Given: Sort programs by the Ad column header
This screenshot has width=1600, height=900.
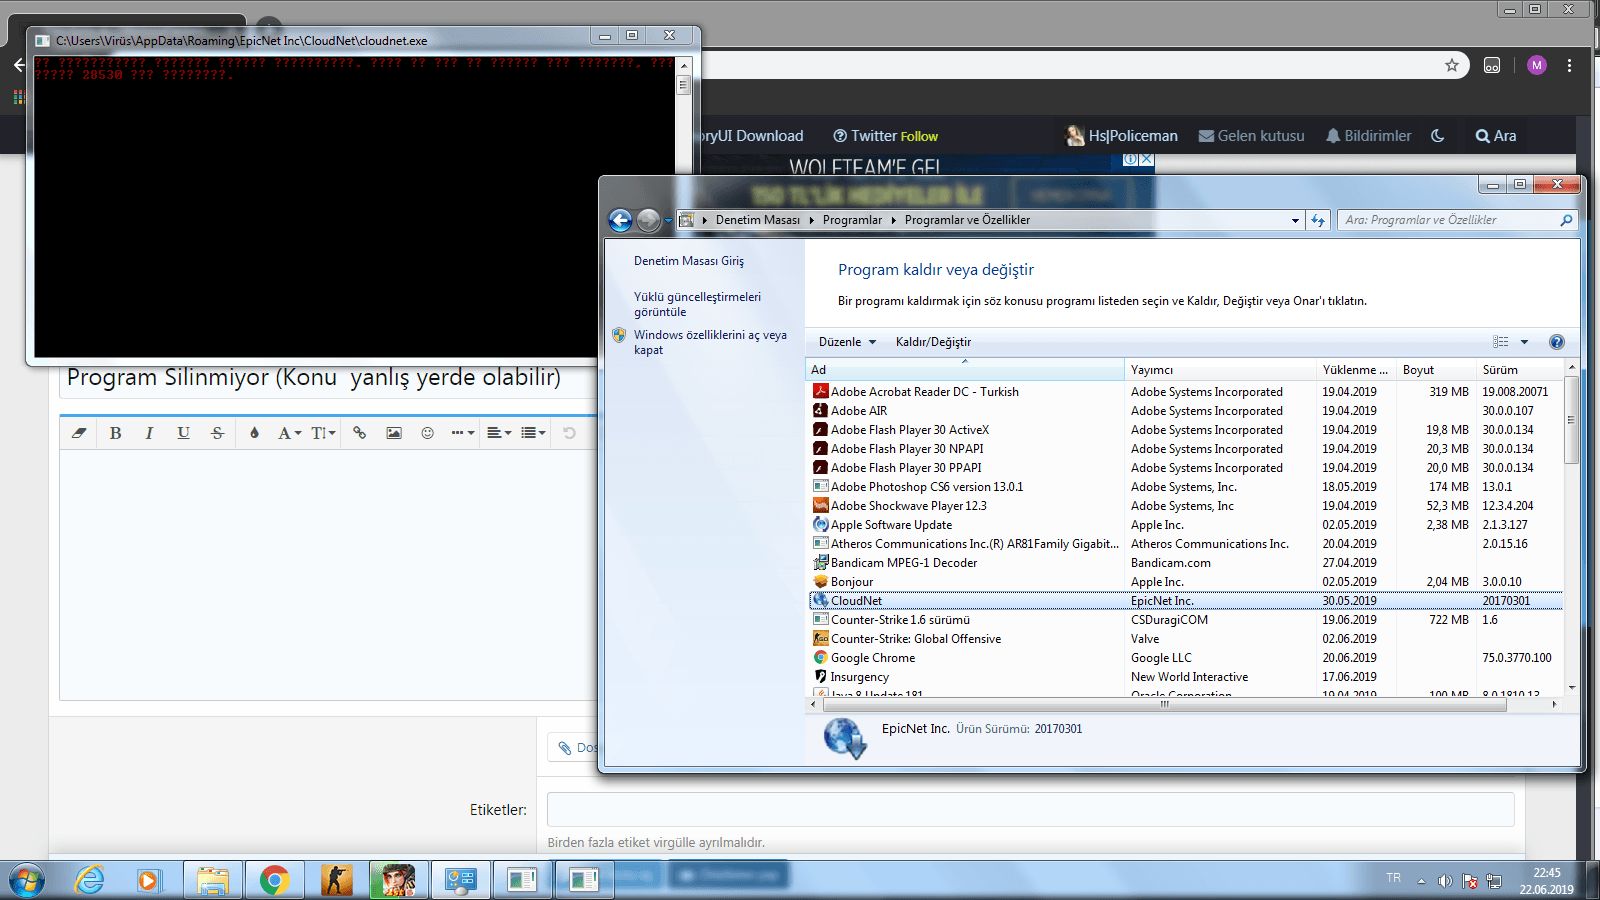Looking at the screenshot, I should (x=965, y=370).
